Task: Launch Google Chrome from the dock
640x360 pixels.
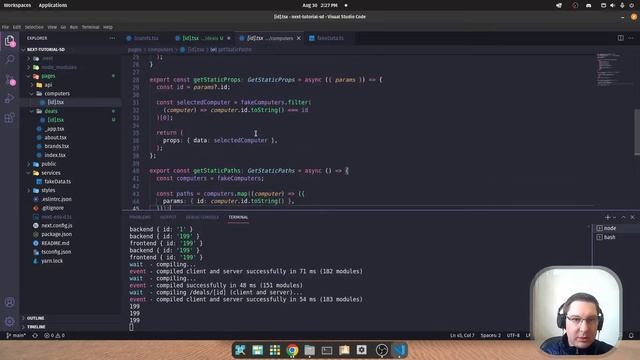Action: tap(292, 350)
